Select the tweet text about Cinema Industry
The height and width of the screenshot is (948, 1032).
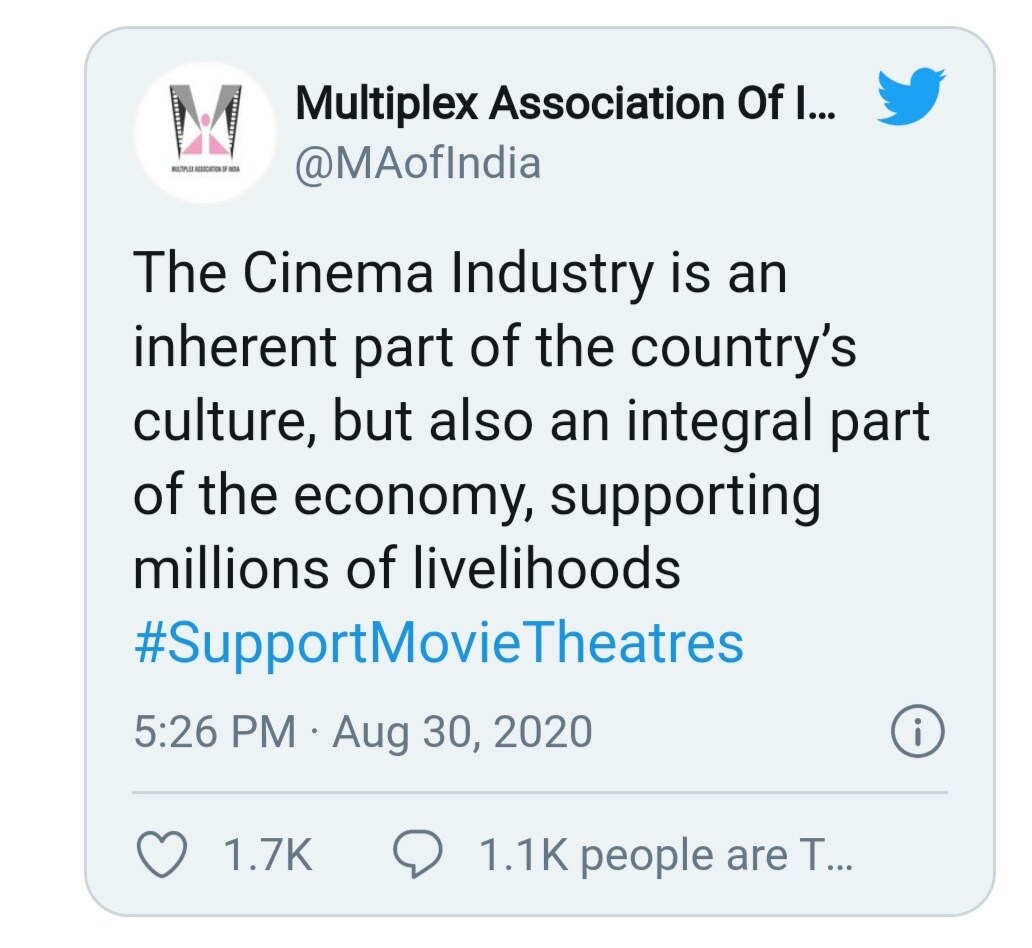point(530,421)
